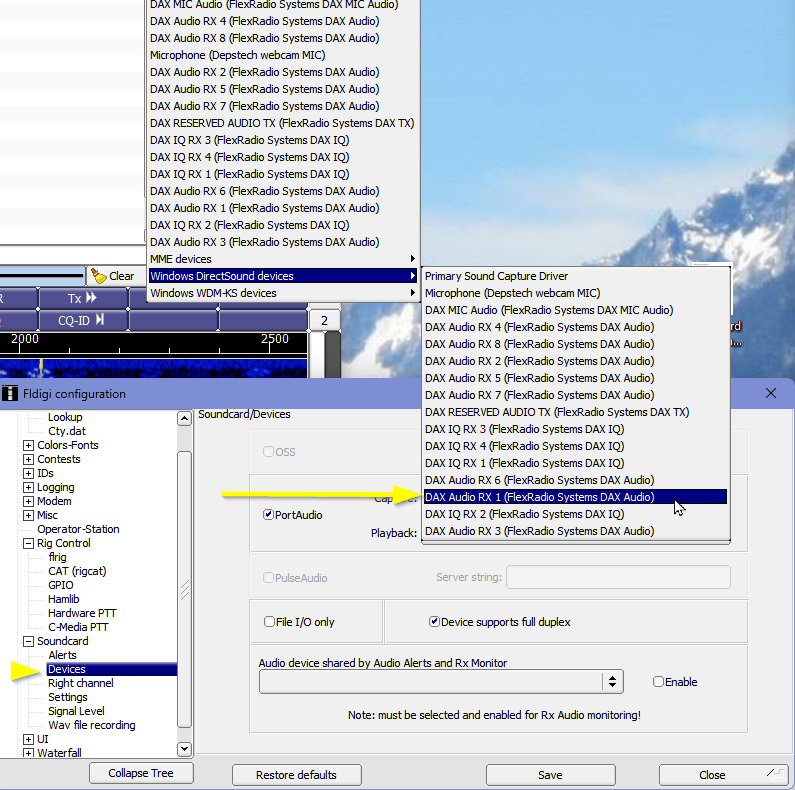This screenshot has width=795, height=790.
Task: Toggle the PortAudio checkbox
Action: (x=268, y=515)
